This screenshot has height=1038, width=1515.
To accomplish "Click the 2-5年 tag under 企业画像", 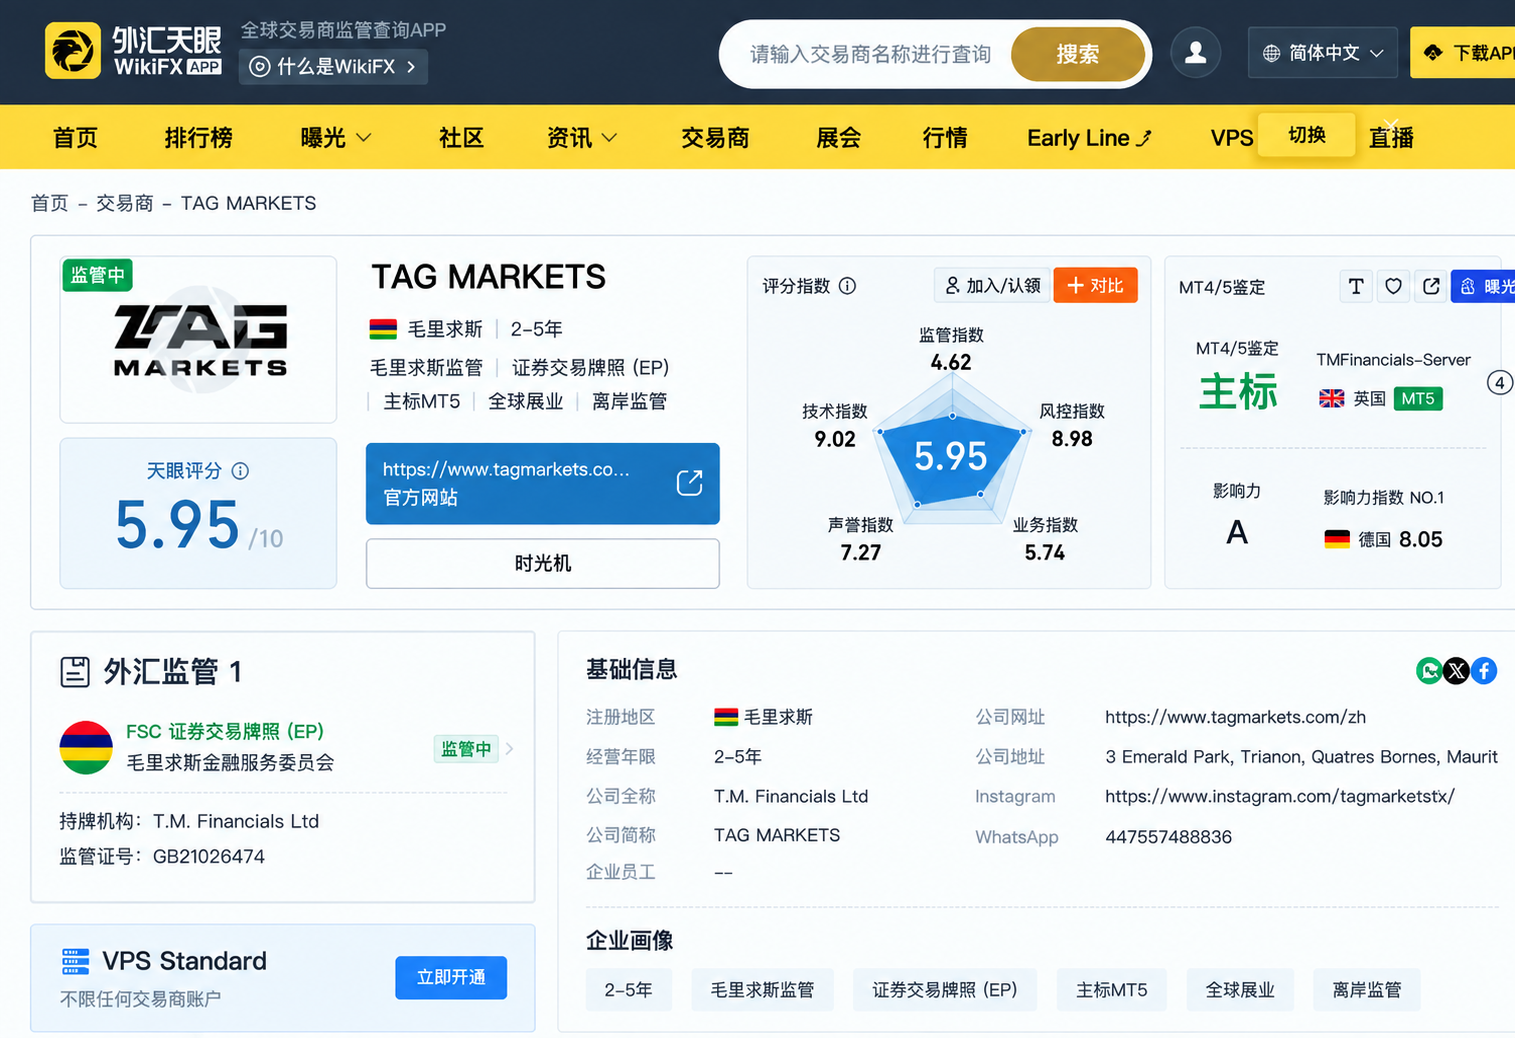I will click(628, 990).
